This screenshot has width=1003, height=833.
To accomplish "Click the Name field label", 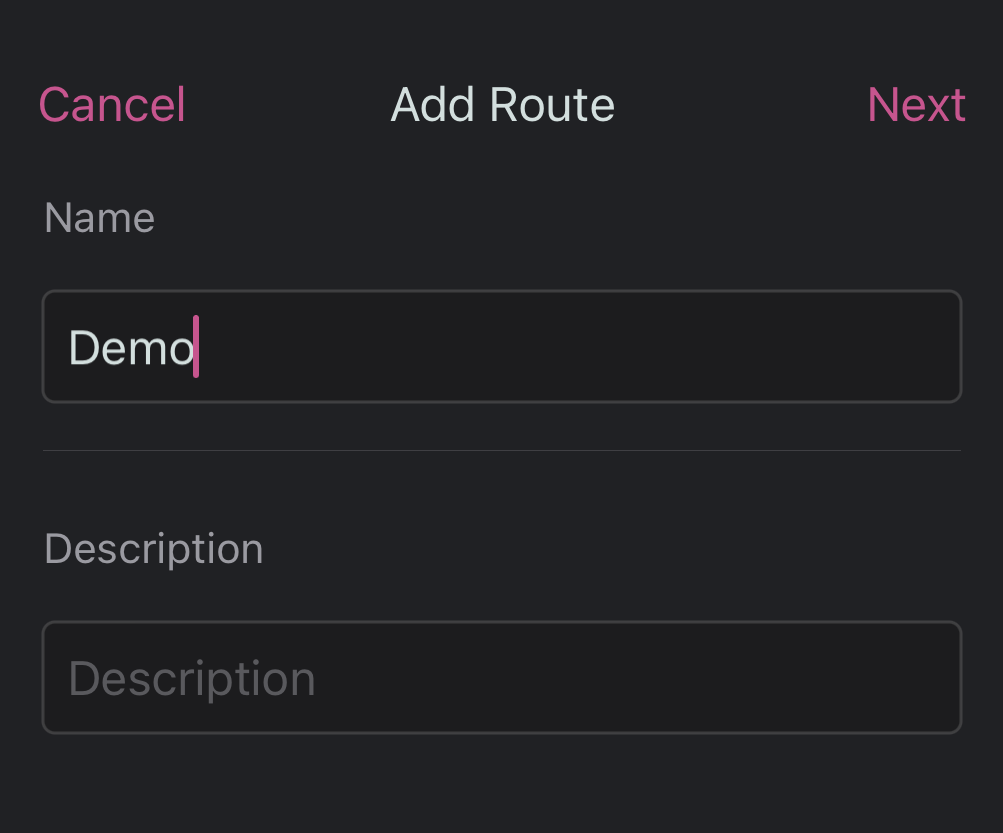I will 99,217.
